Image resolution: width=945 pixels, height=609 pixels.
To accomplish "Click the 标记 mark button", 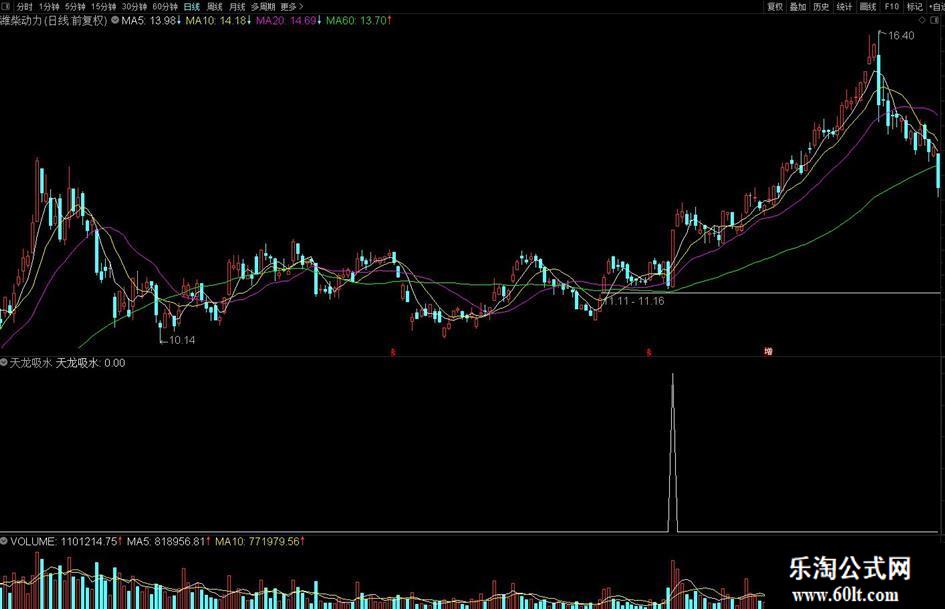I will pyautogui.click(x=915, y=7).
